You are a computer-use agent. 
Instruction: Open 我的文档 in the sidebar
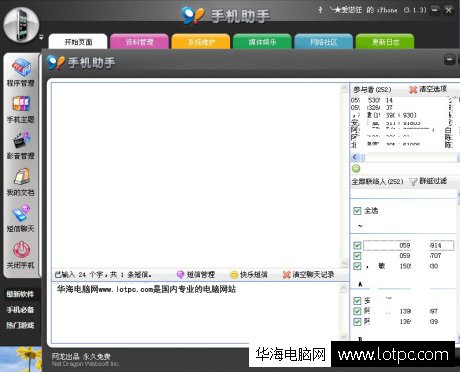point(21,182)
